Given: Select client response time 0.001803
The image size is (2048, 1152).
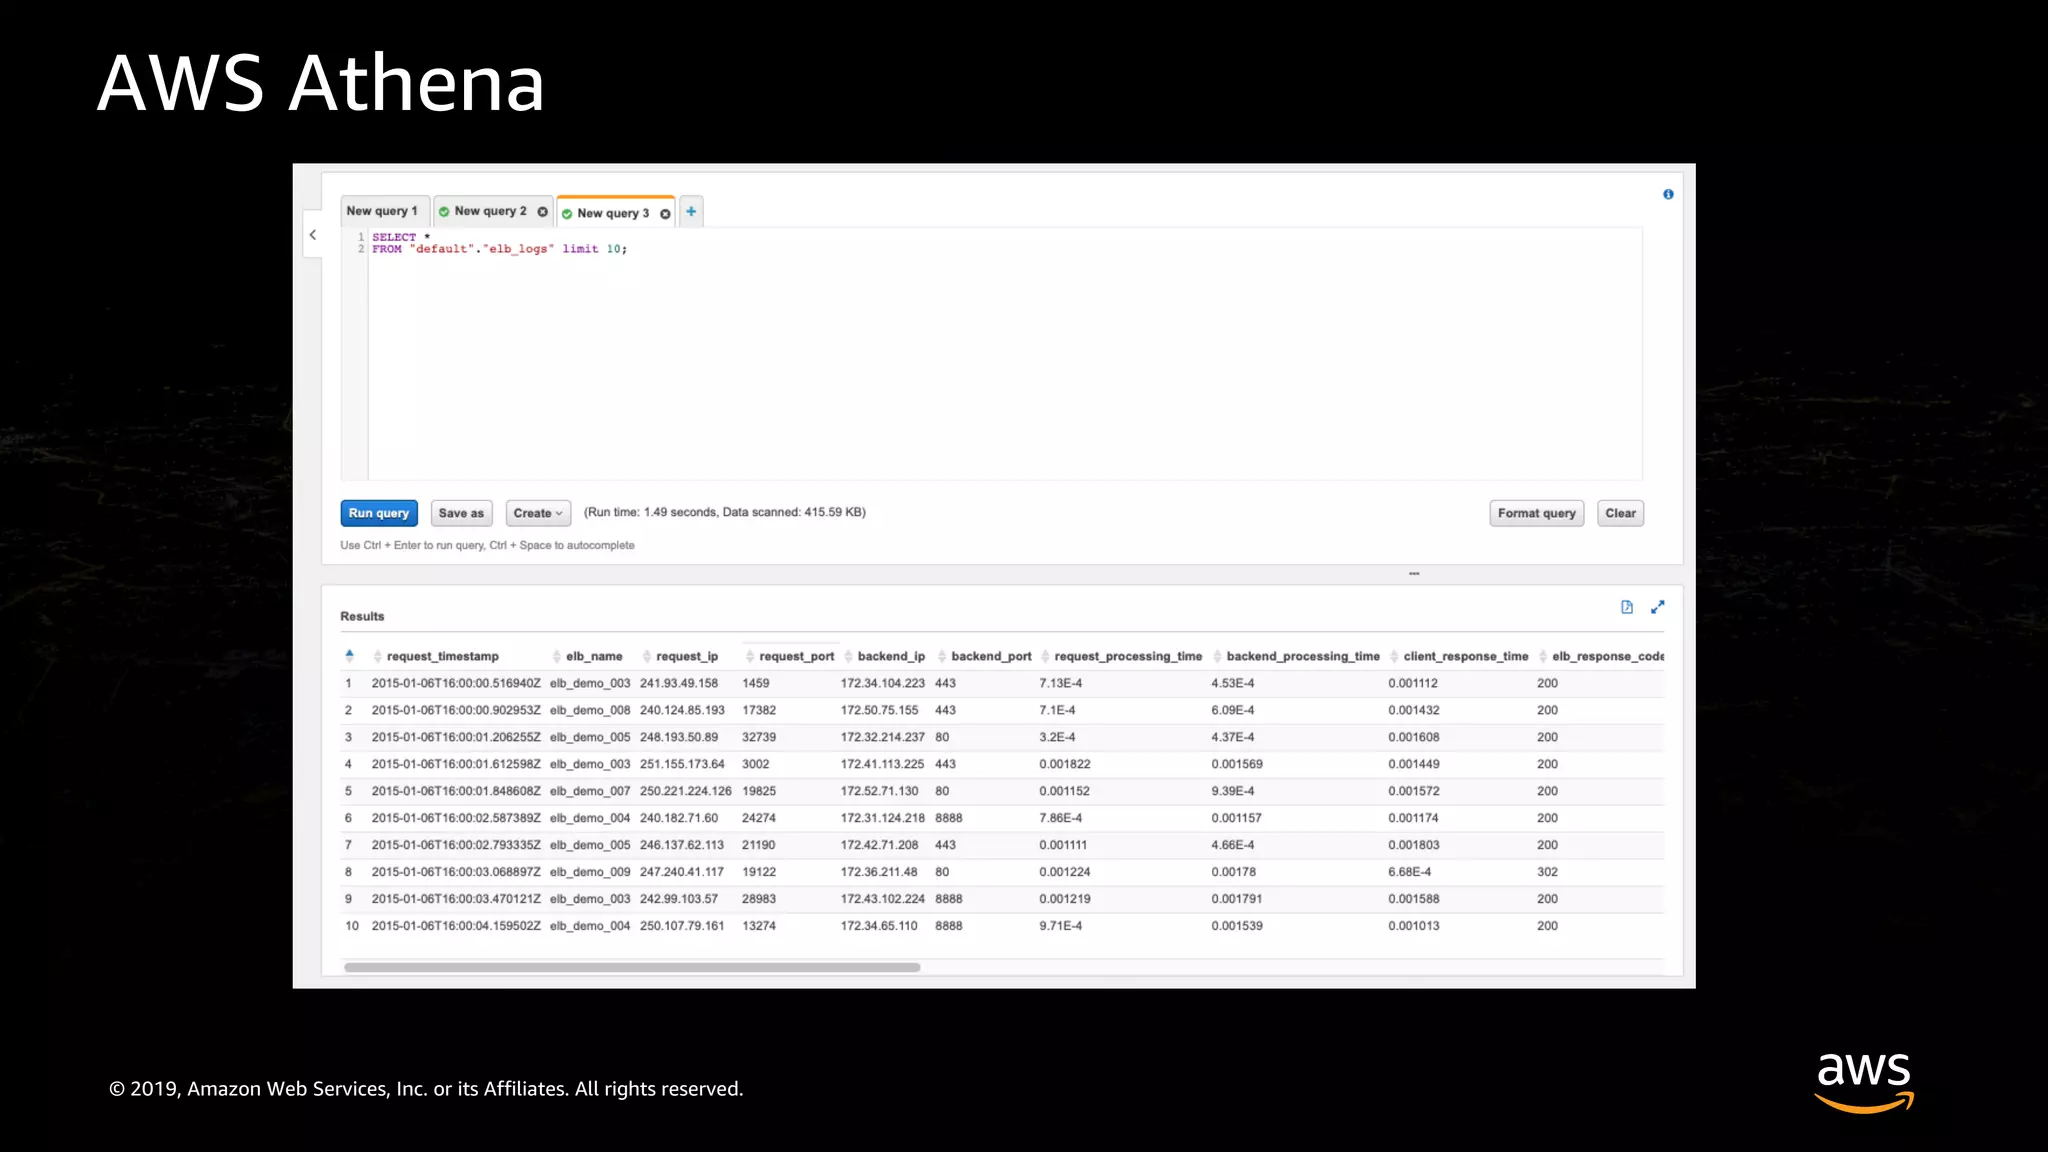Looking at the screenshot, I should click(1414, 845).
